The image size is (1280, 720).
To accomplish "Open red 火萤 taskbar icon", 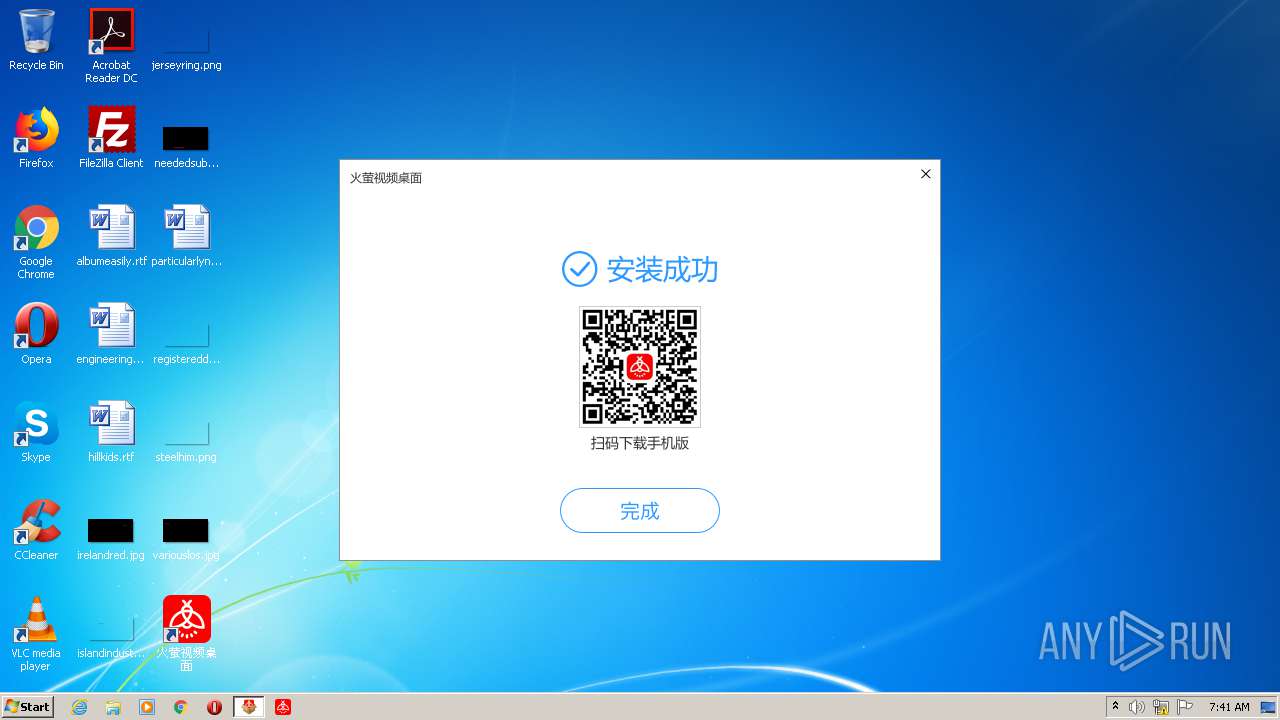I will coord(283,707).
